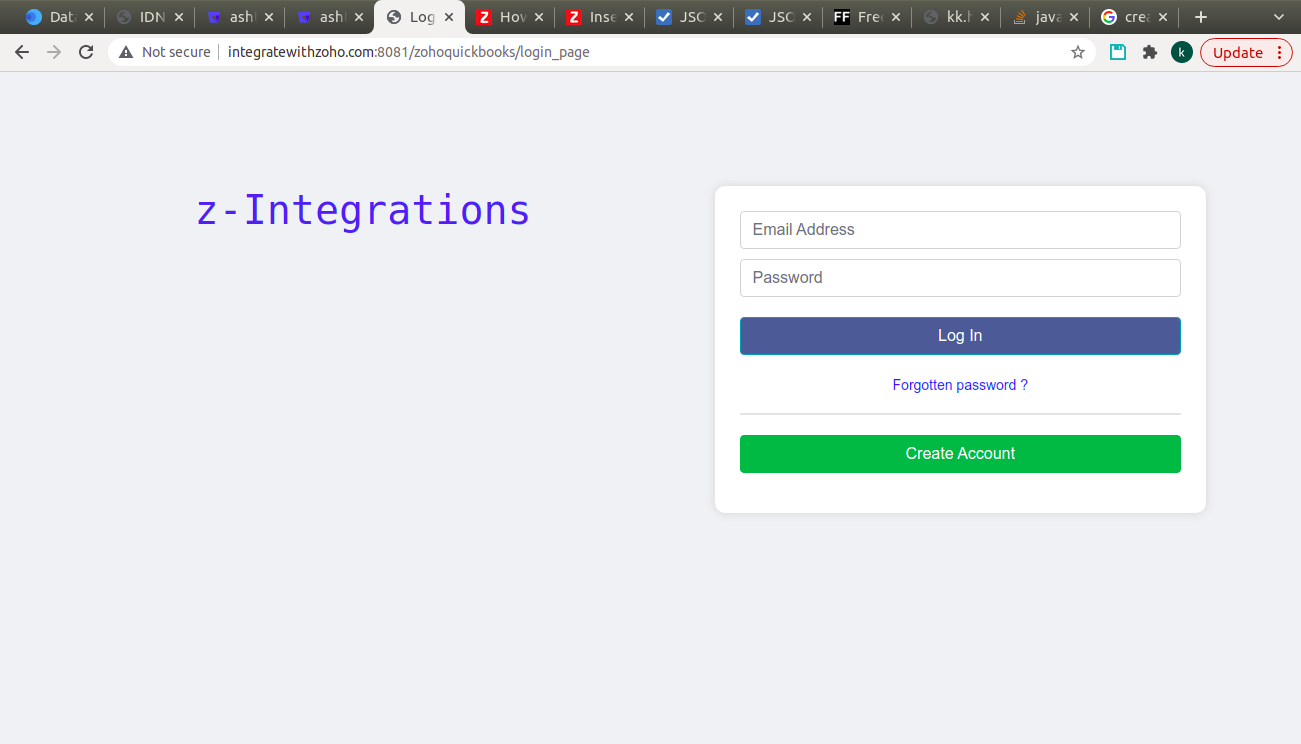Click the green Create Account button

point(960,454)
